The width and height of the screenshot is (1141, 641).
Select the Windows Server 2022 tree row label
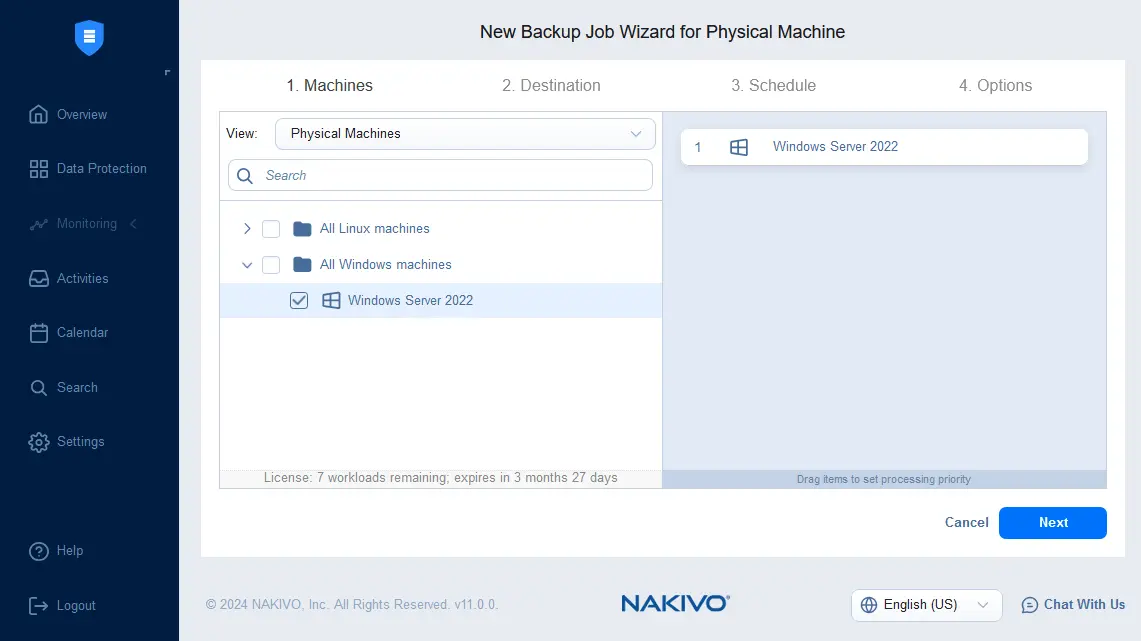(x=410, y=300)
